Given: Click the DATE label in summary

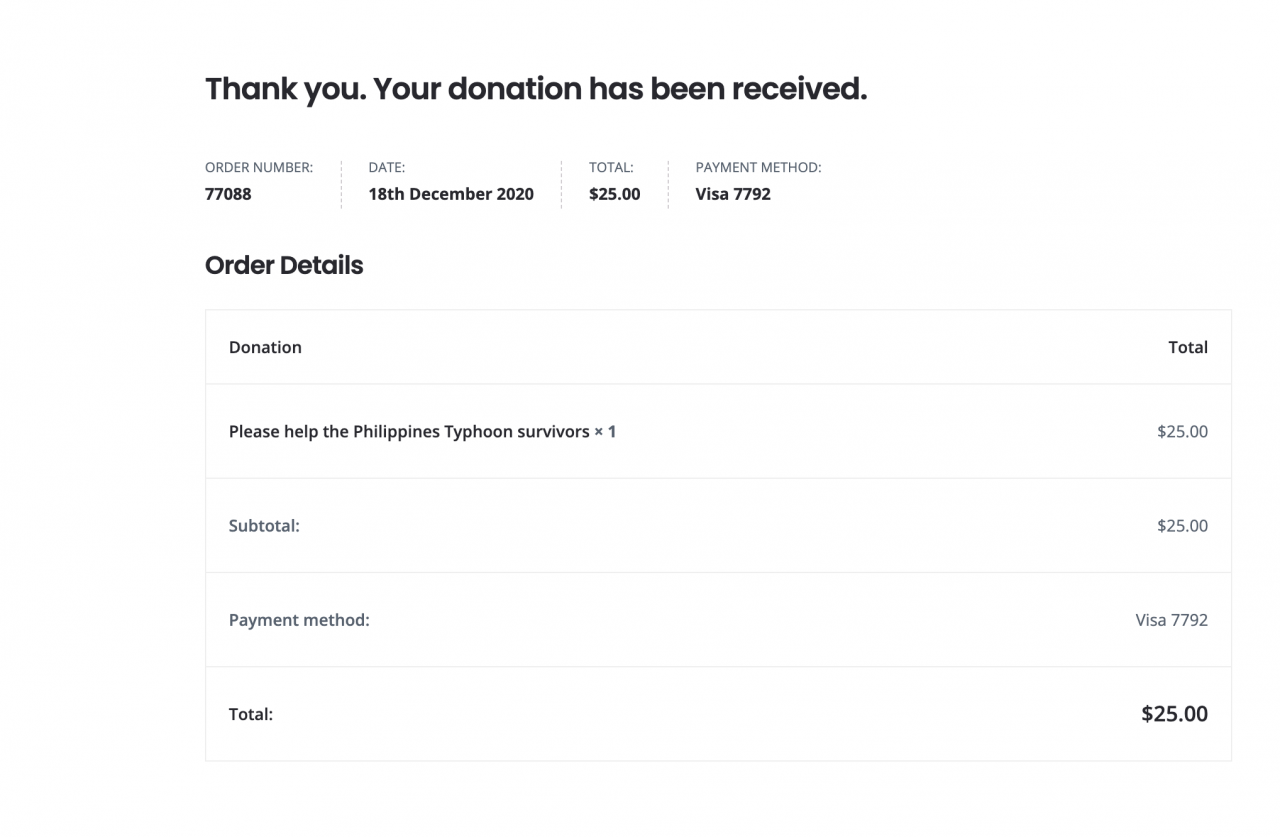Looking at the screenshot, I should tap(386, 168).
